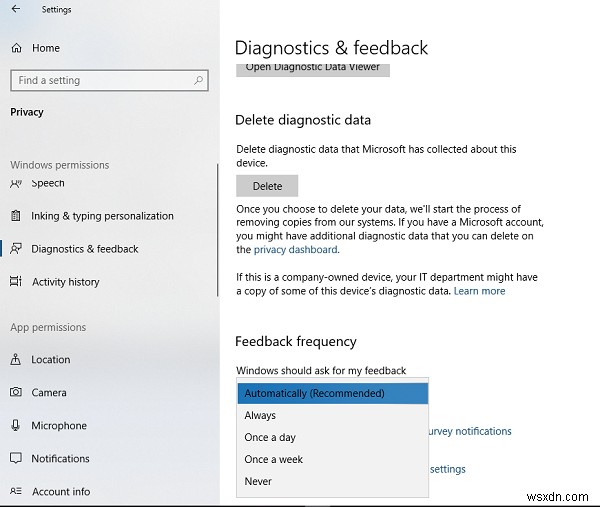
Task: Open Speech settings in sidebar
Action: 48,183
